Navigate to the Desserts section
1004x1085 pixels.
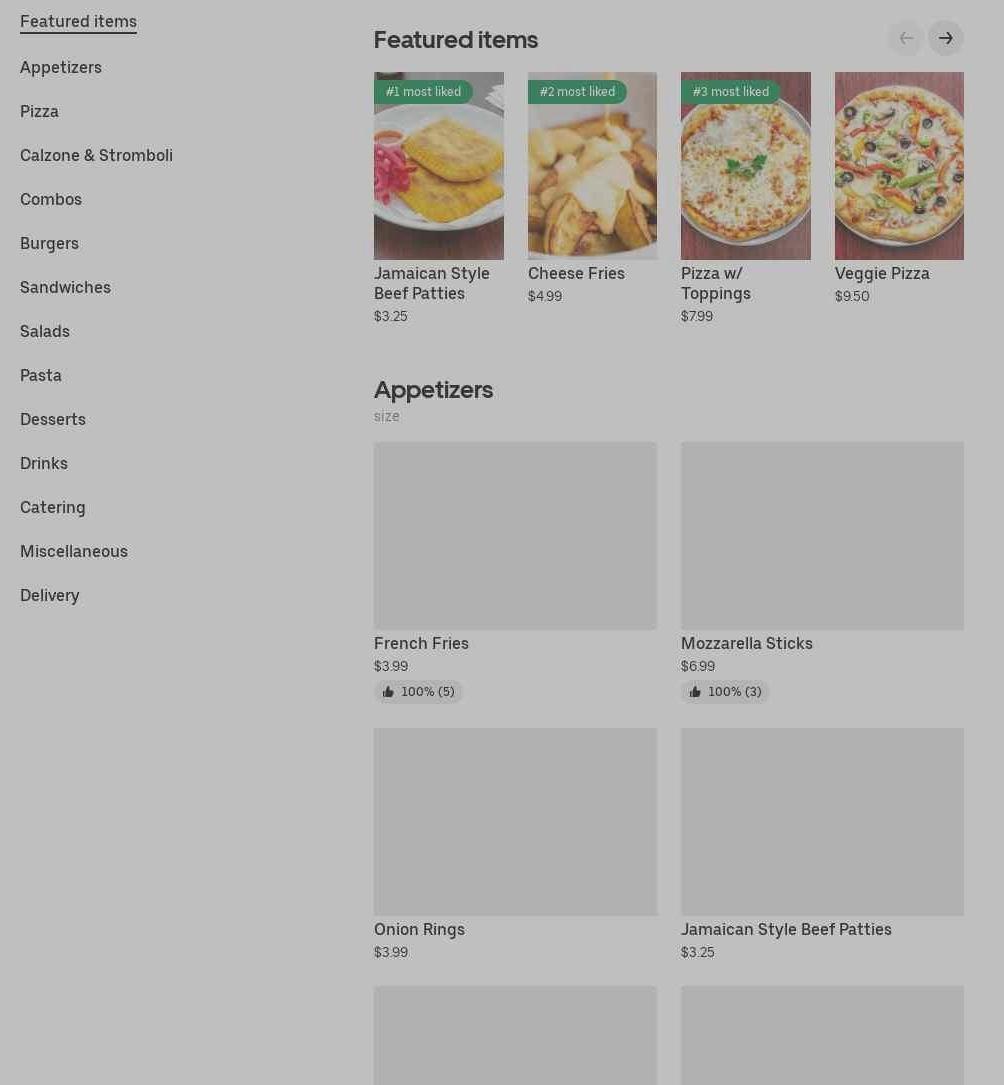(x=53, y=419)
